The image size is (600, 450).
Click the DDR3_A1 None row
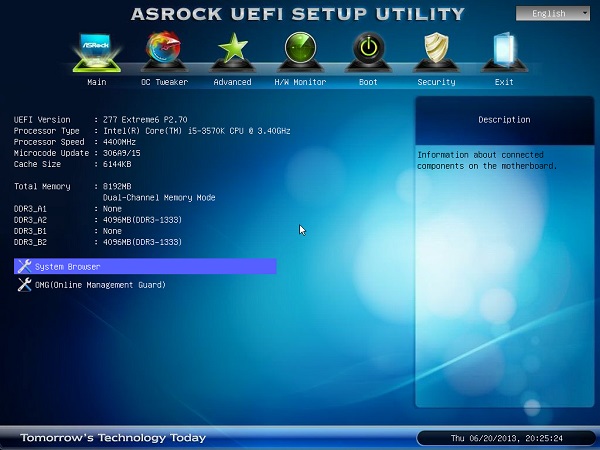click(68, 209)
